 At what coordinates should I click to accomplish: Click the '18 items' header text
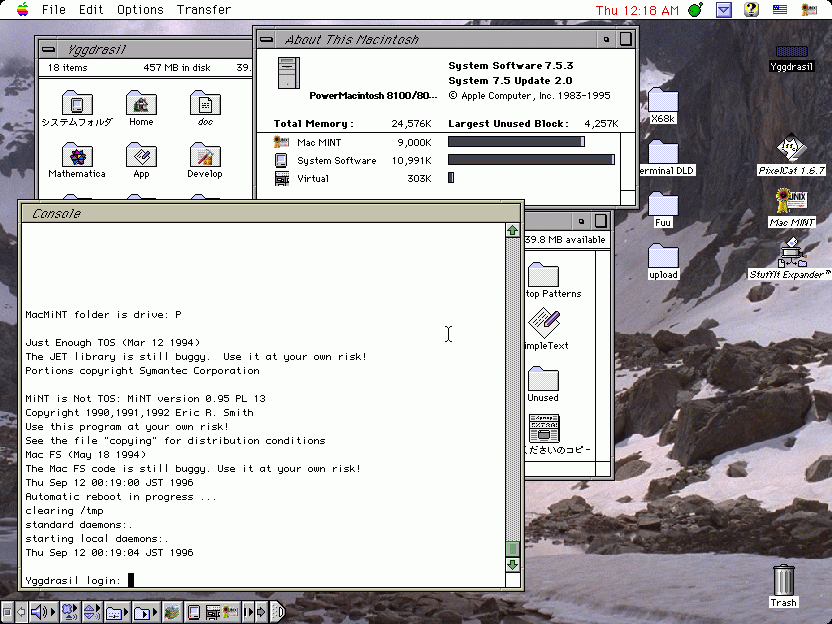coord(67,67)
